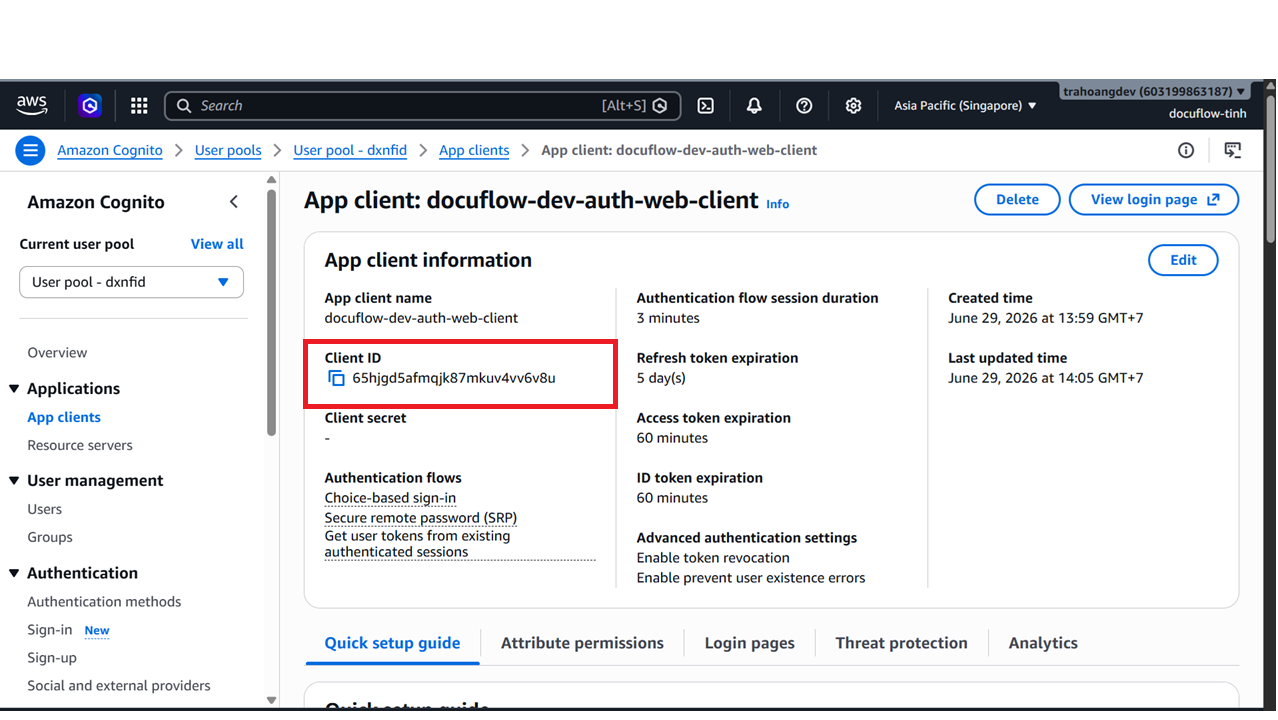Go to Amazon Cognito breadcrumb
This screenshot has width=1278, height=720.
click(110, 150)
